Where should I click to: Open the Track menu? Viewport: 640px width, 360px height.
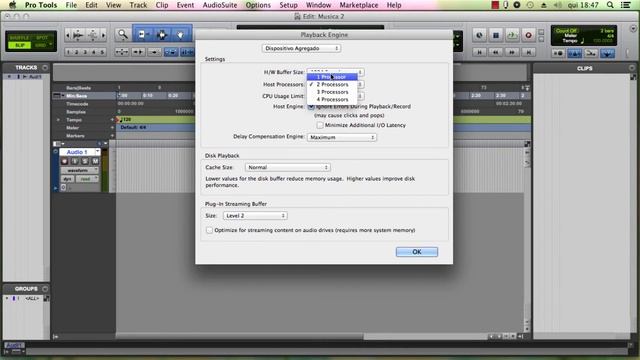(138, 5)
